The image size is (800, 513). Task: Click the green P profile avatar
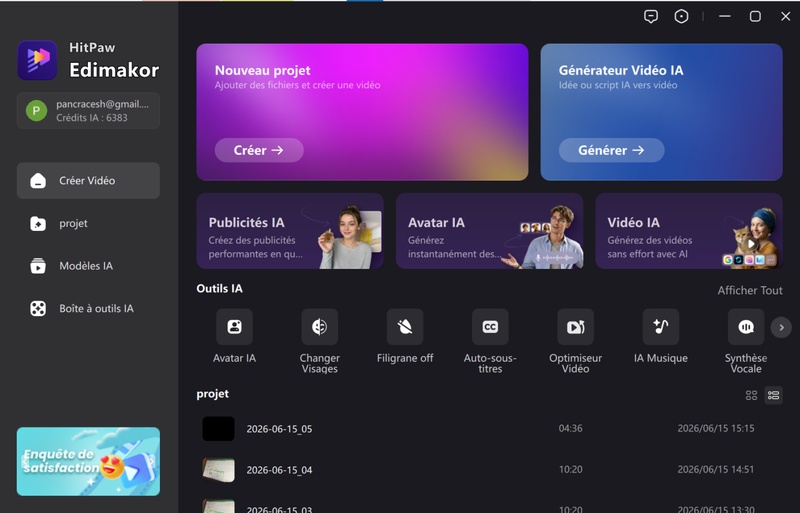coord(37,111)
